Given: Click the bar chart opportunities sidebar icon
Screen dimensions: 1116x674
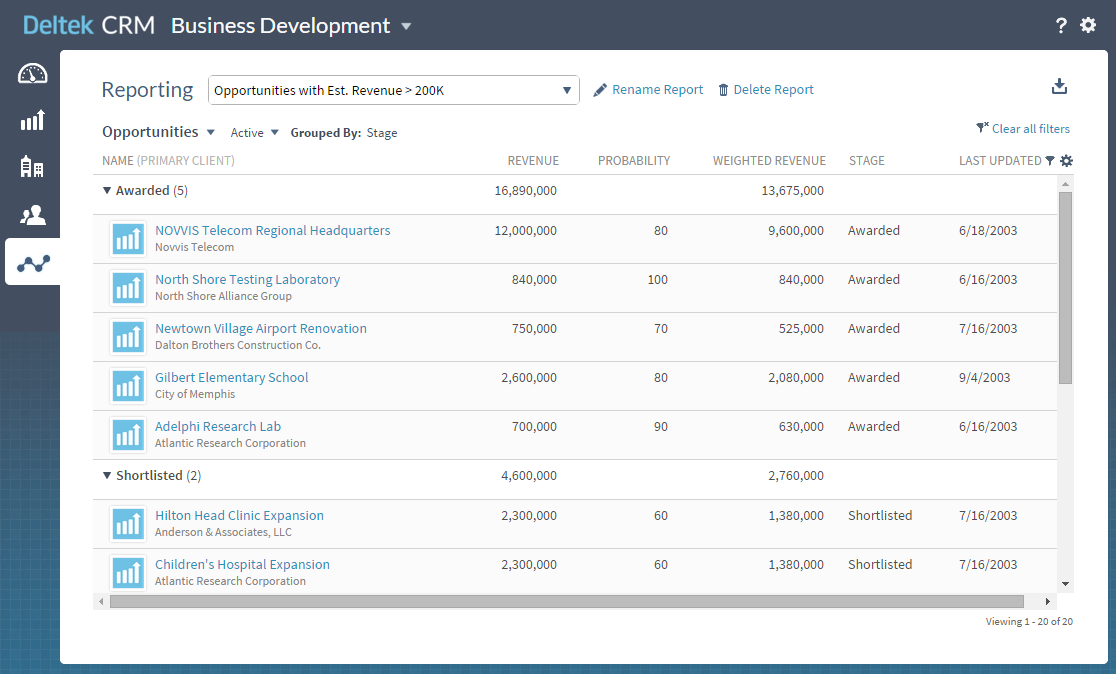Looking at the screenshot, I should click(32, 121).
